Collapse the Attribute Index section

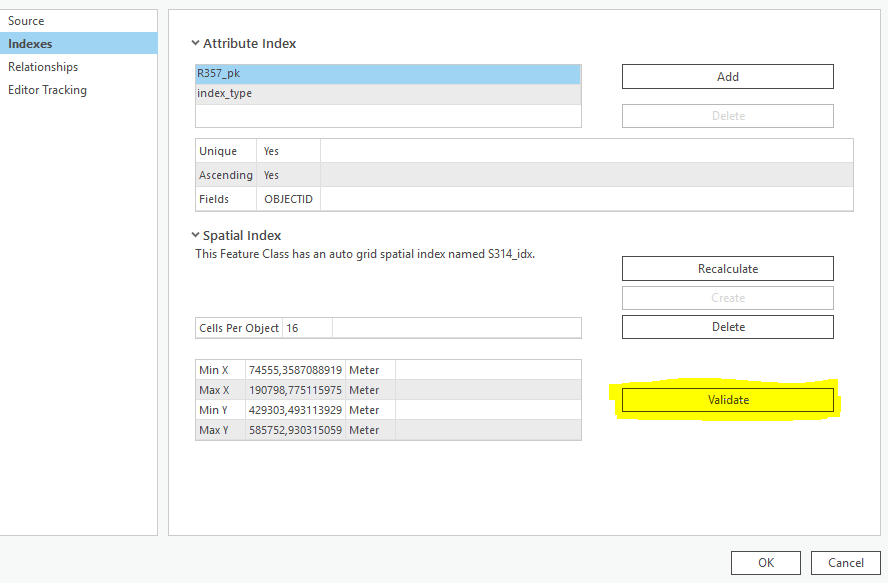point(196,43)
